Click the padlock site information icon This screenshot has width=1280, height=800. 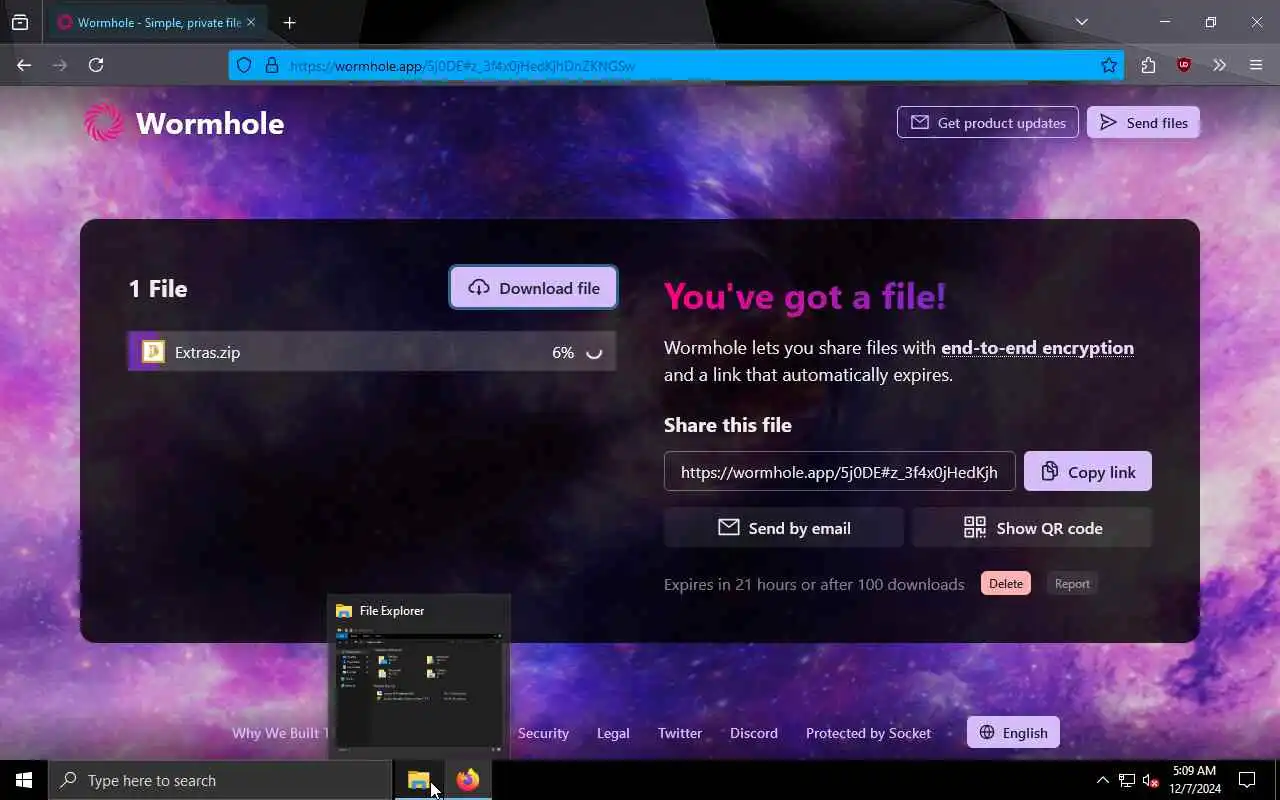pyautogui.click(x=271, y=65)
